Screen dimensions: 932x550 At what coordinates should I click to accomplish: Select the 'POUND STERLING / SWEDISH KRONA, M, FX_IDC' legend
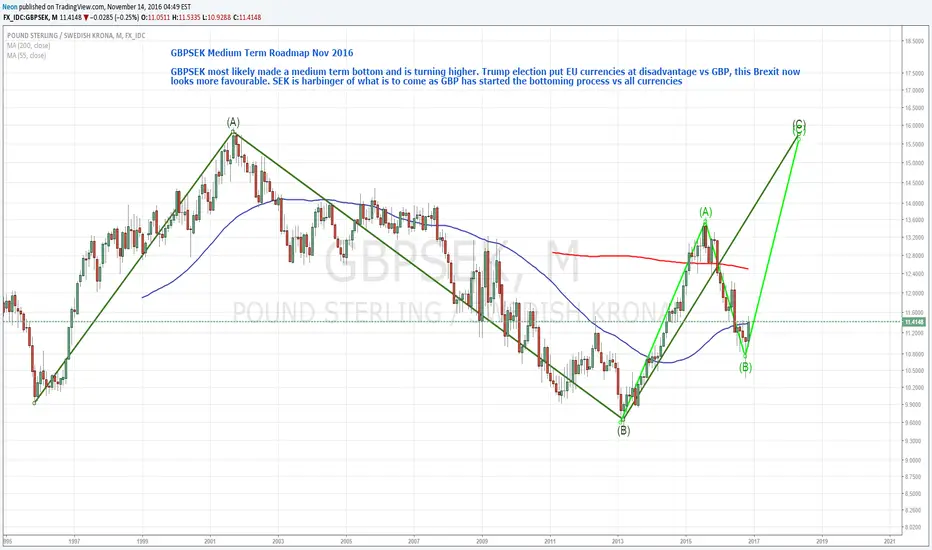[76, 36]
